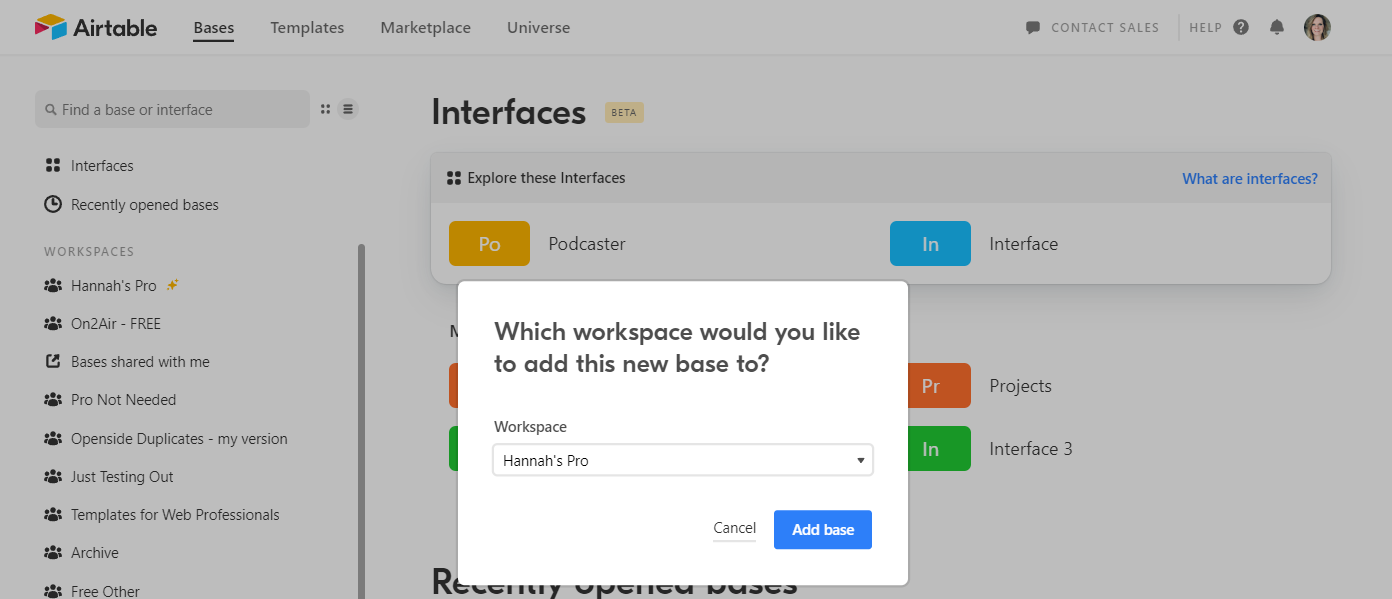Click the Find a base search field
The image size is (1392, 599).
point(172,110)
